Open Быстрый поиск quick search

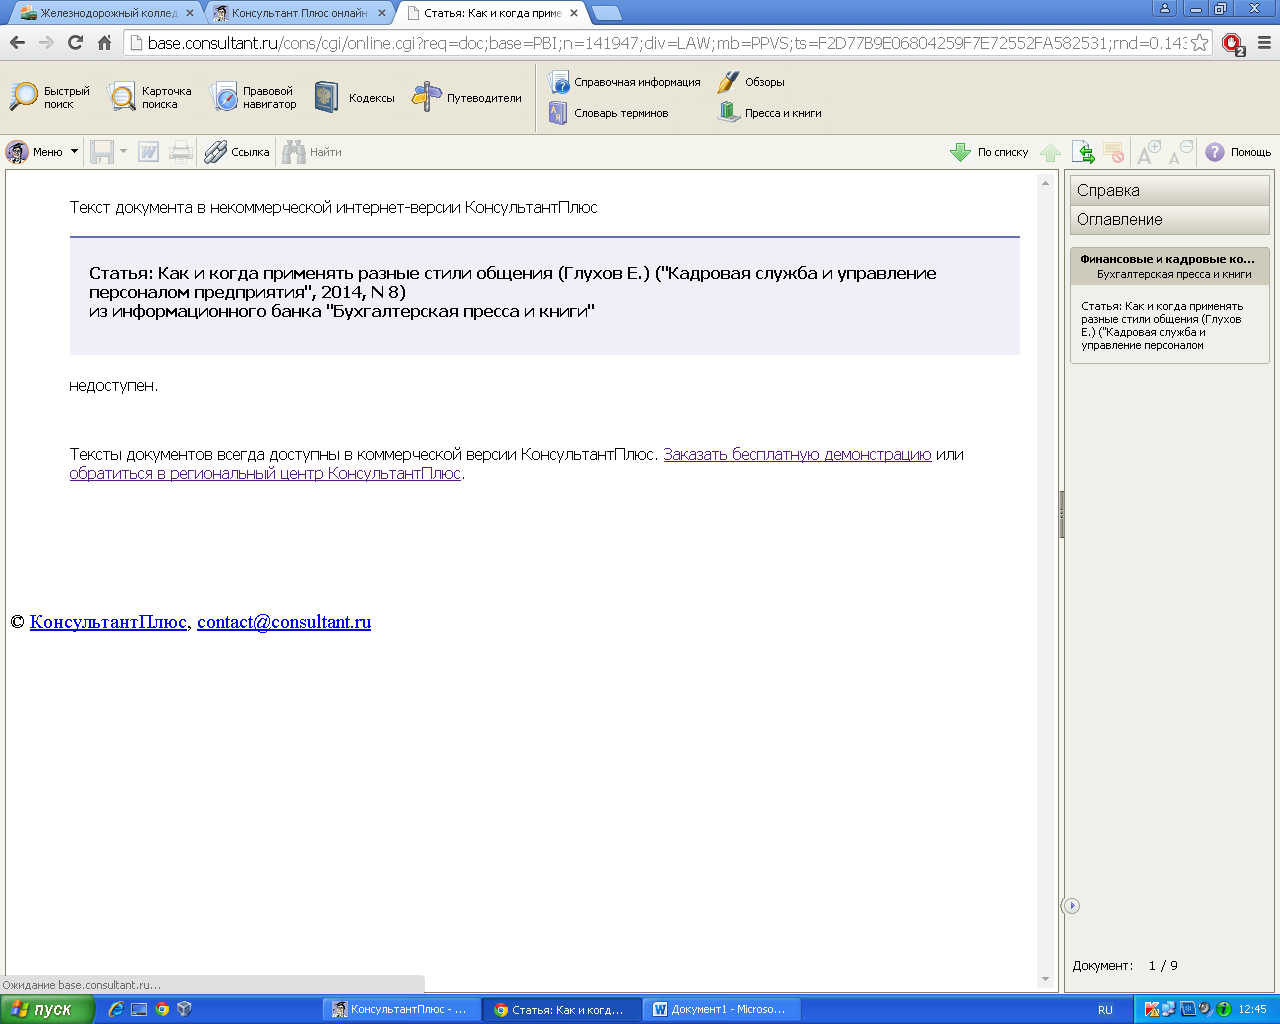[x=50, y=97]
